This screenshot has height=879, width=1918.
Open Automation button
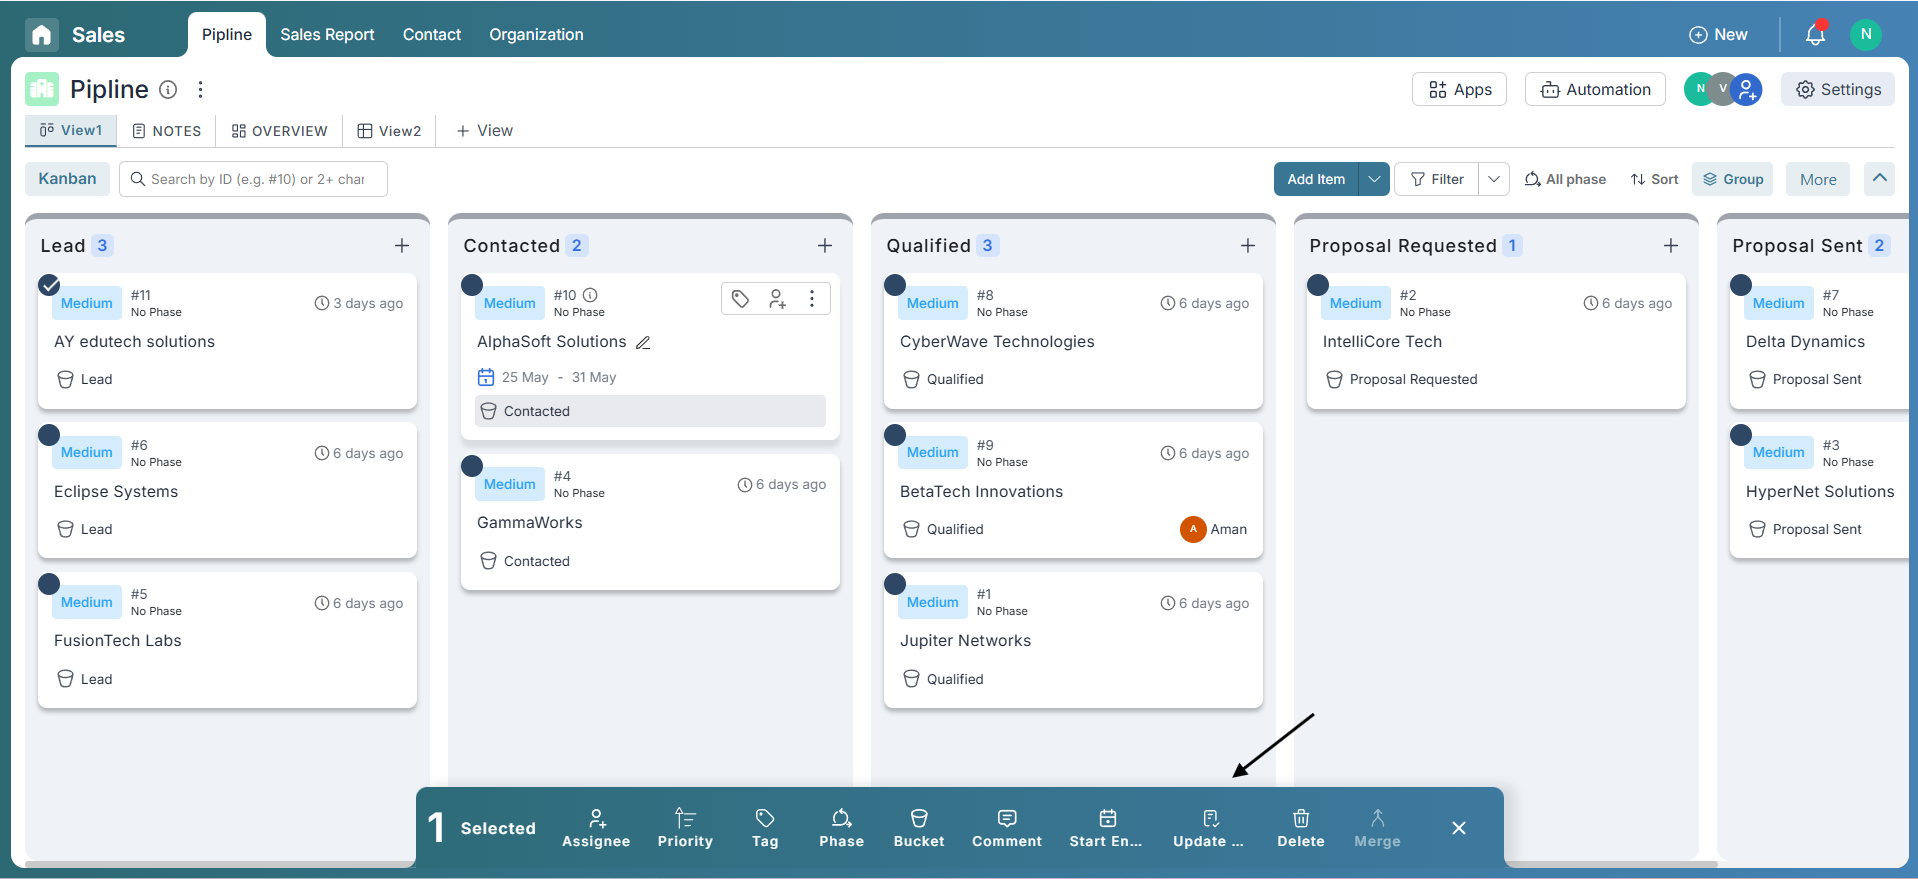[x=1595, y=89]
